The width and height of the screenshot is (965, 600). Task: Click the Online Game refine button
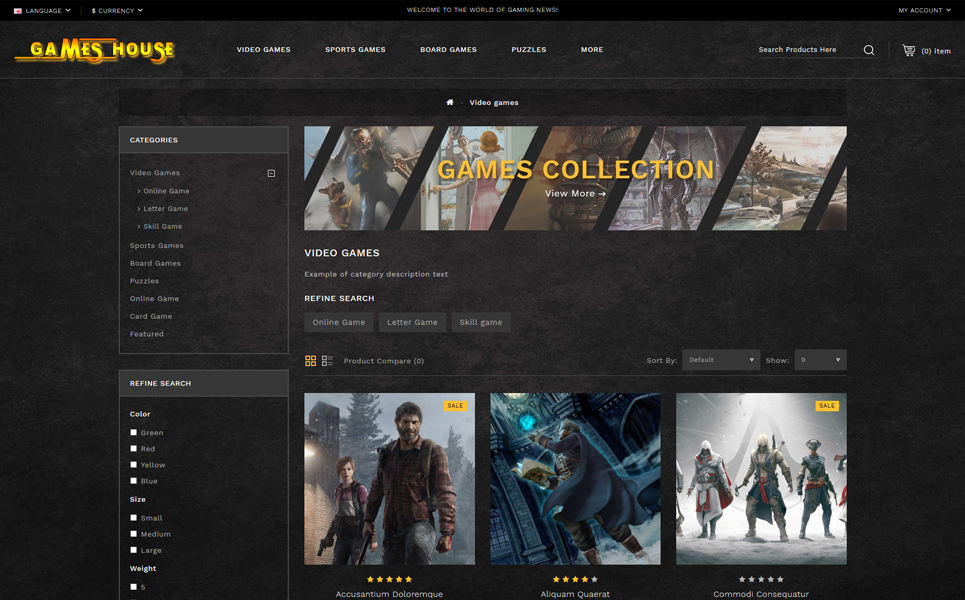coord(338,322)
